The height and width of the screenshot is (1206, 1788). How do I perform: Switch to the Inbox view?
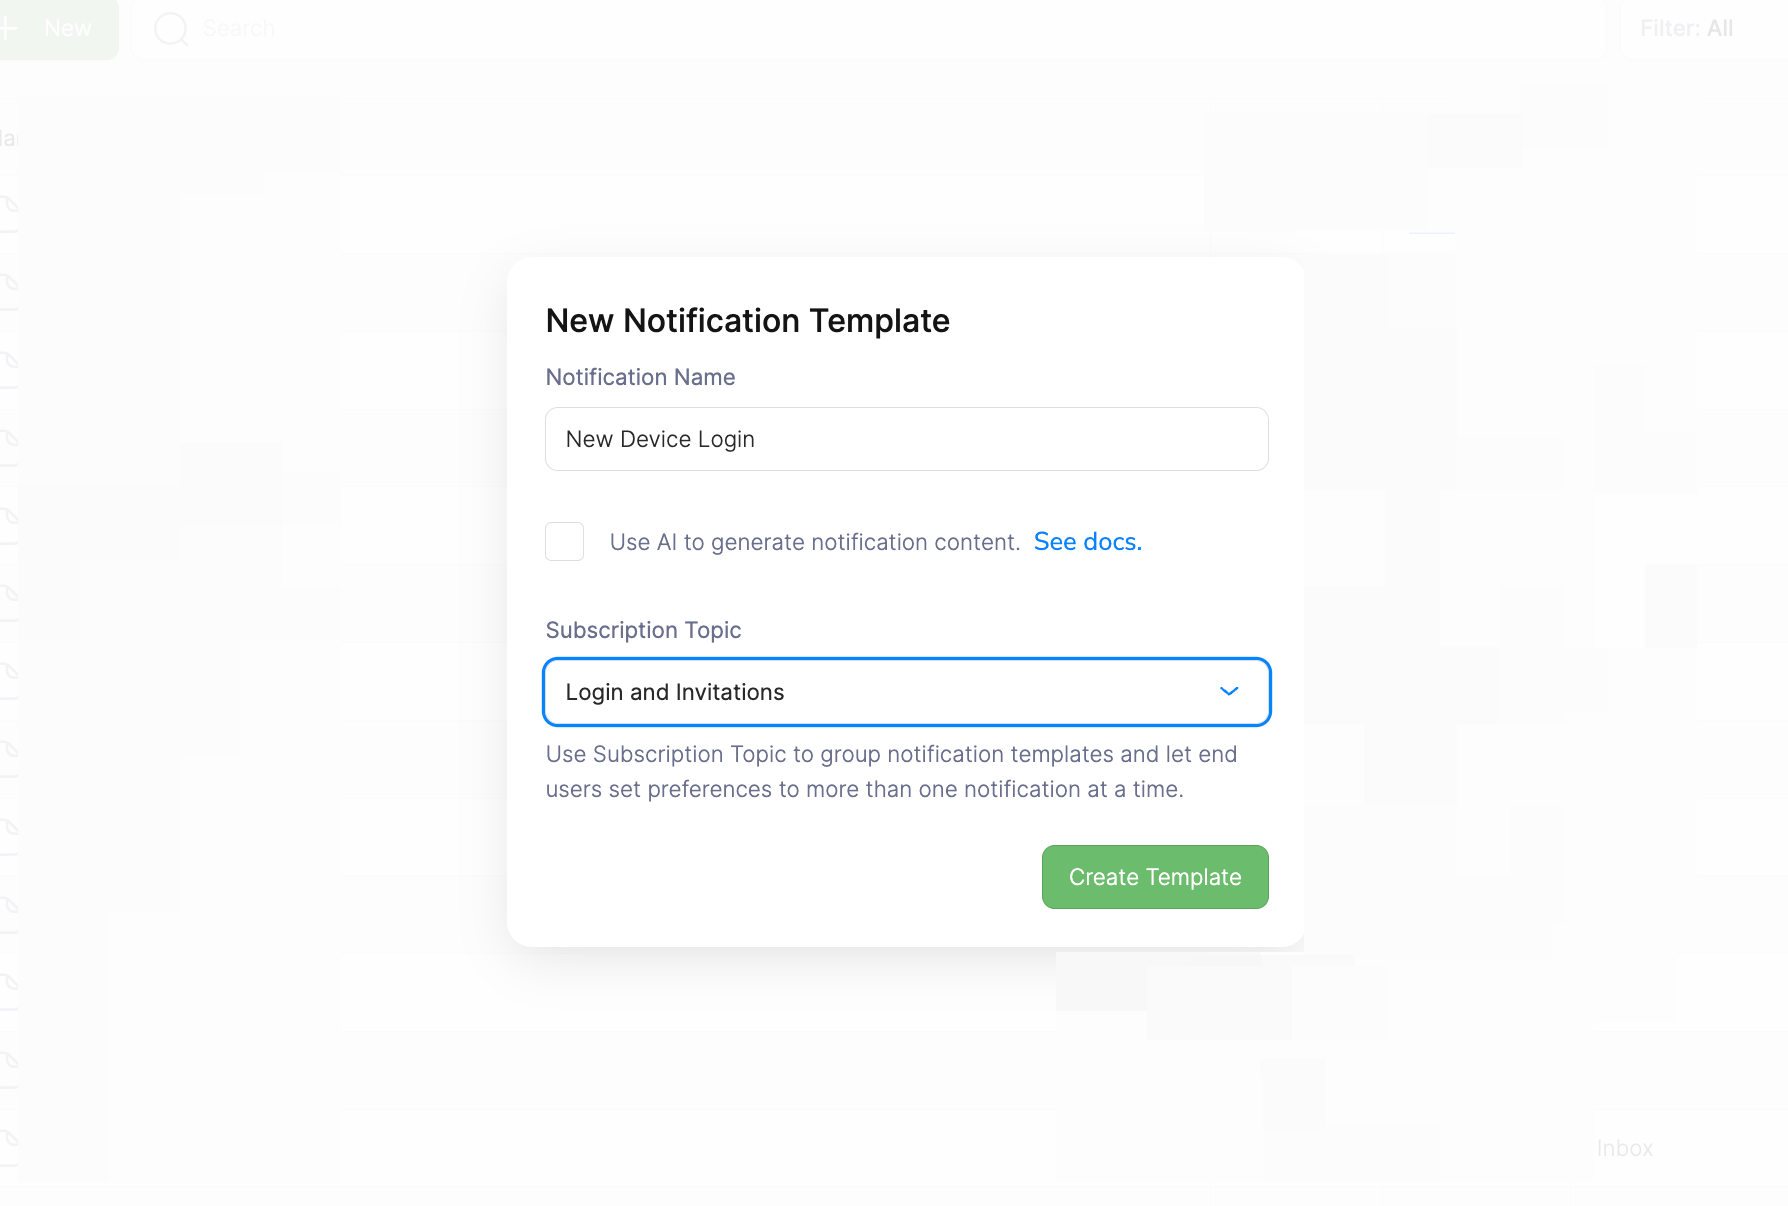tap(1625, 1148)
